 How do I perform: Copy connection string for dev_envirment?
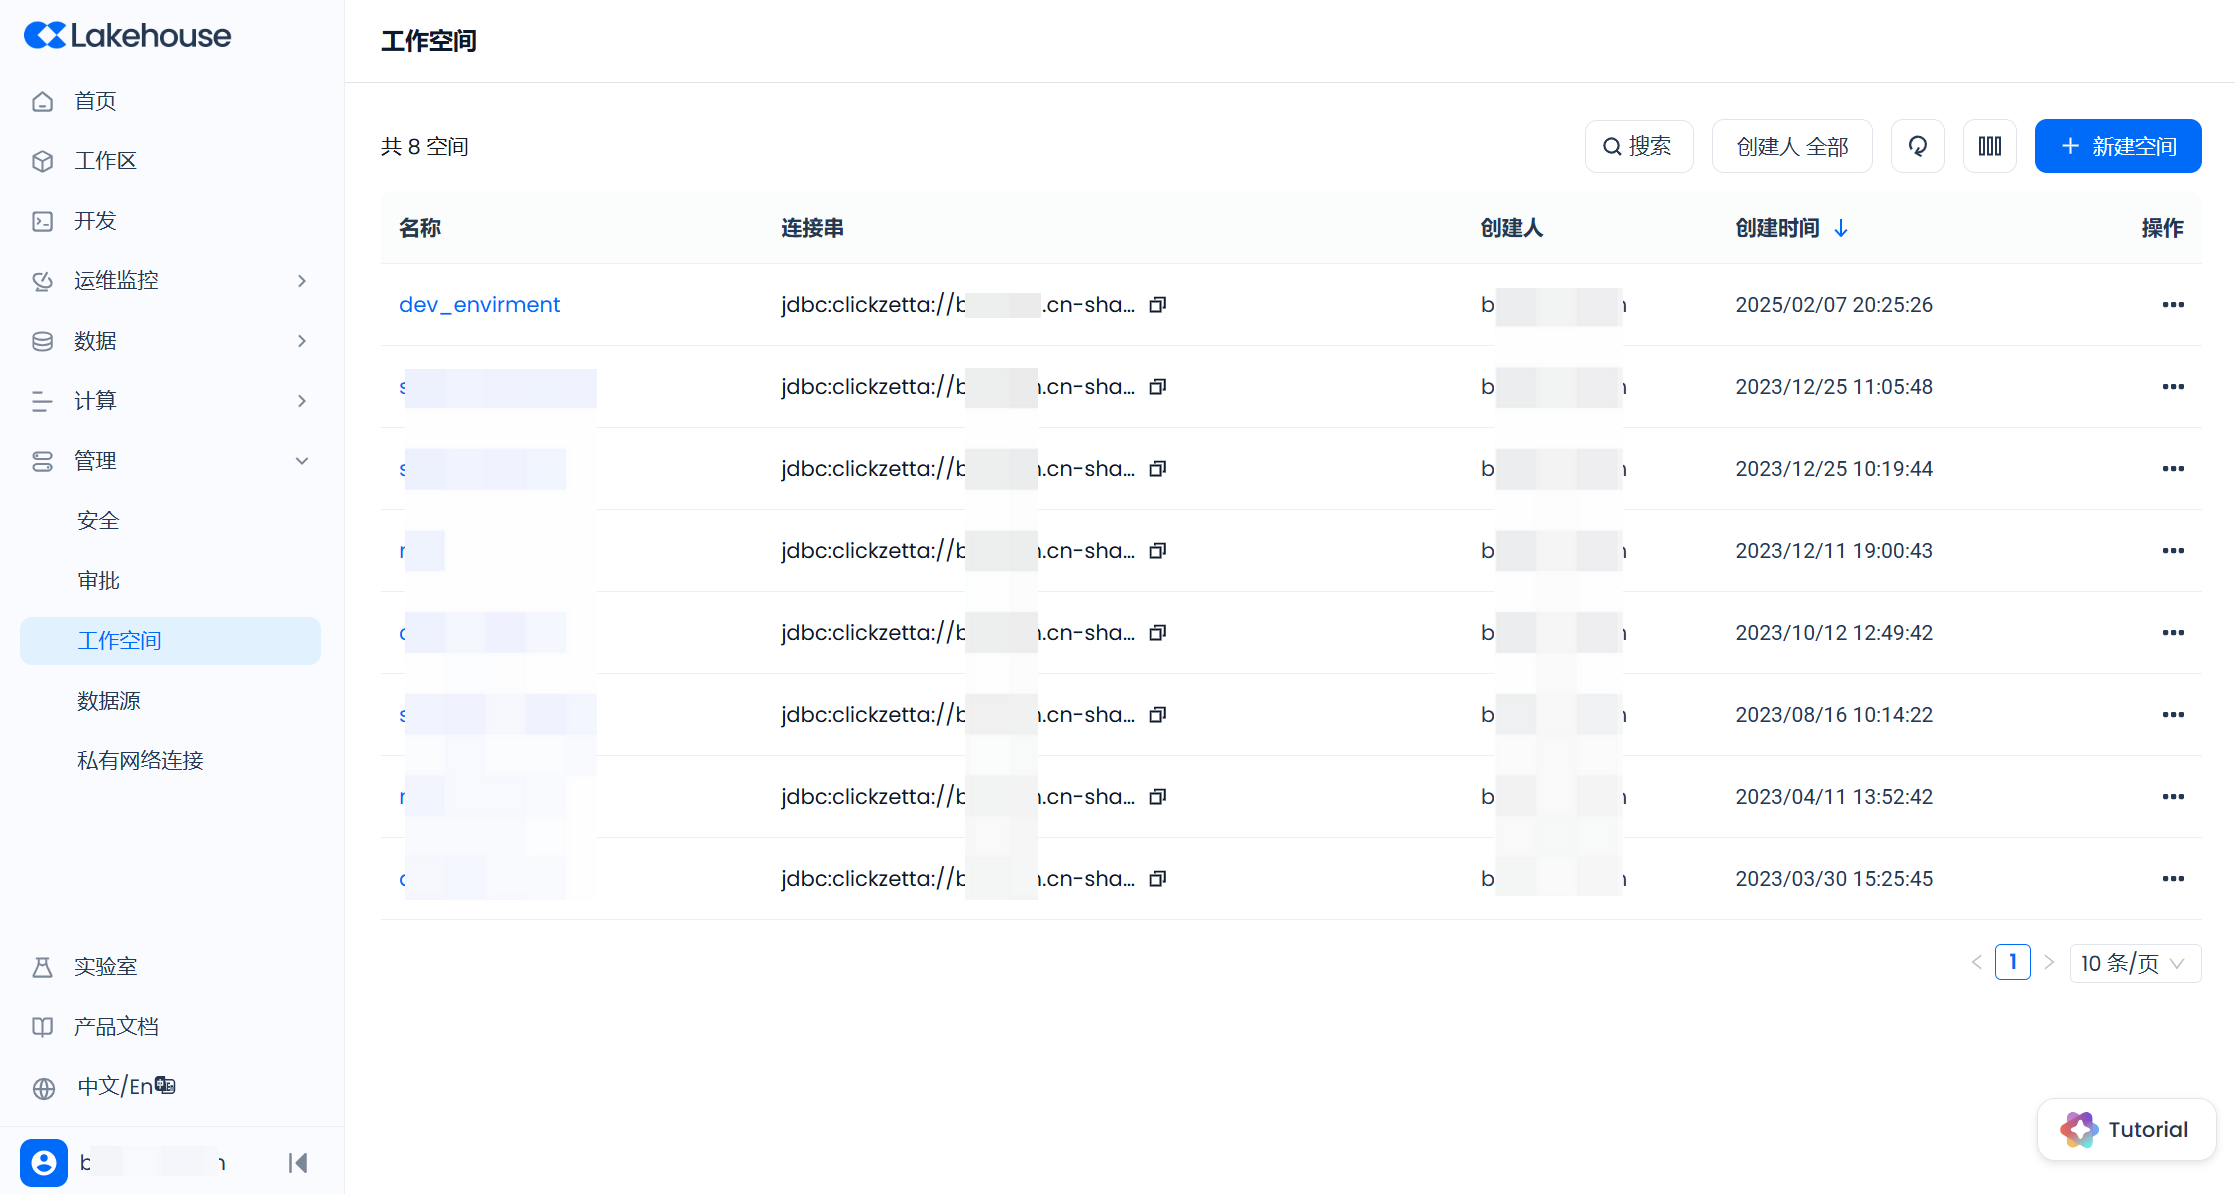[x=1157, y=305]
